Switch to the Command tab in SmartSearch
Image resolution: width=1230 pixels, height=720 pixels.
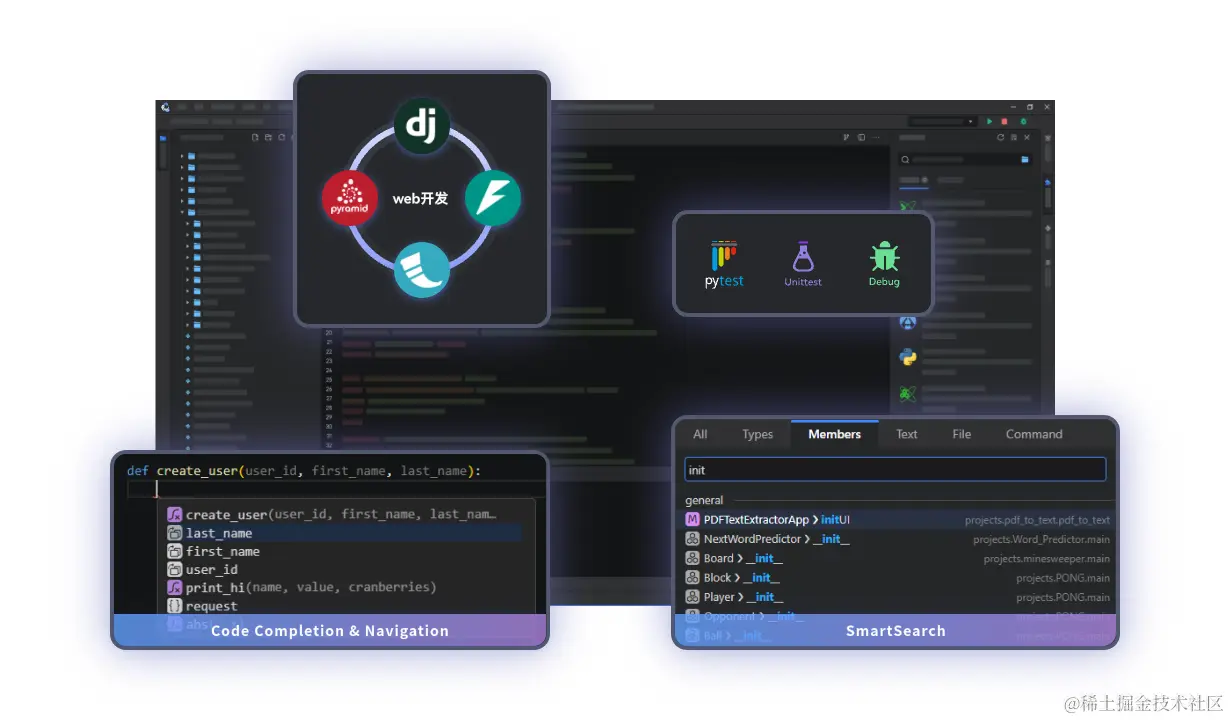pyautogui.click(x=1034, y=434)
